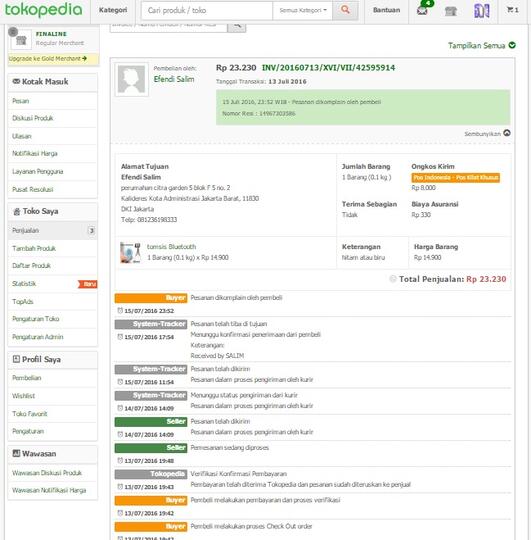Click the Penjualan count badge 3
The height and width of the screenshot is (540, 531).
(91, 230)
